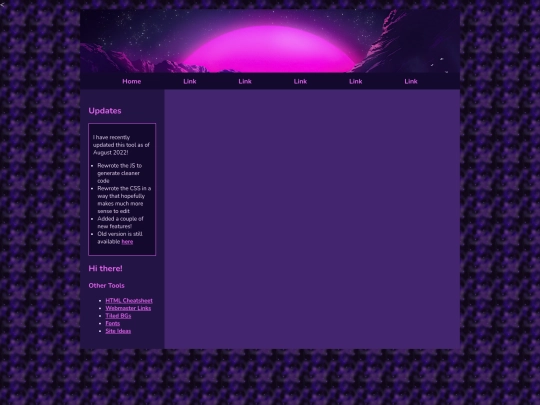Open the HTML Cheatsheet link
The image size is (540, 405).
click(129, 301)
